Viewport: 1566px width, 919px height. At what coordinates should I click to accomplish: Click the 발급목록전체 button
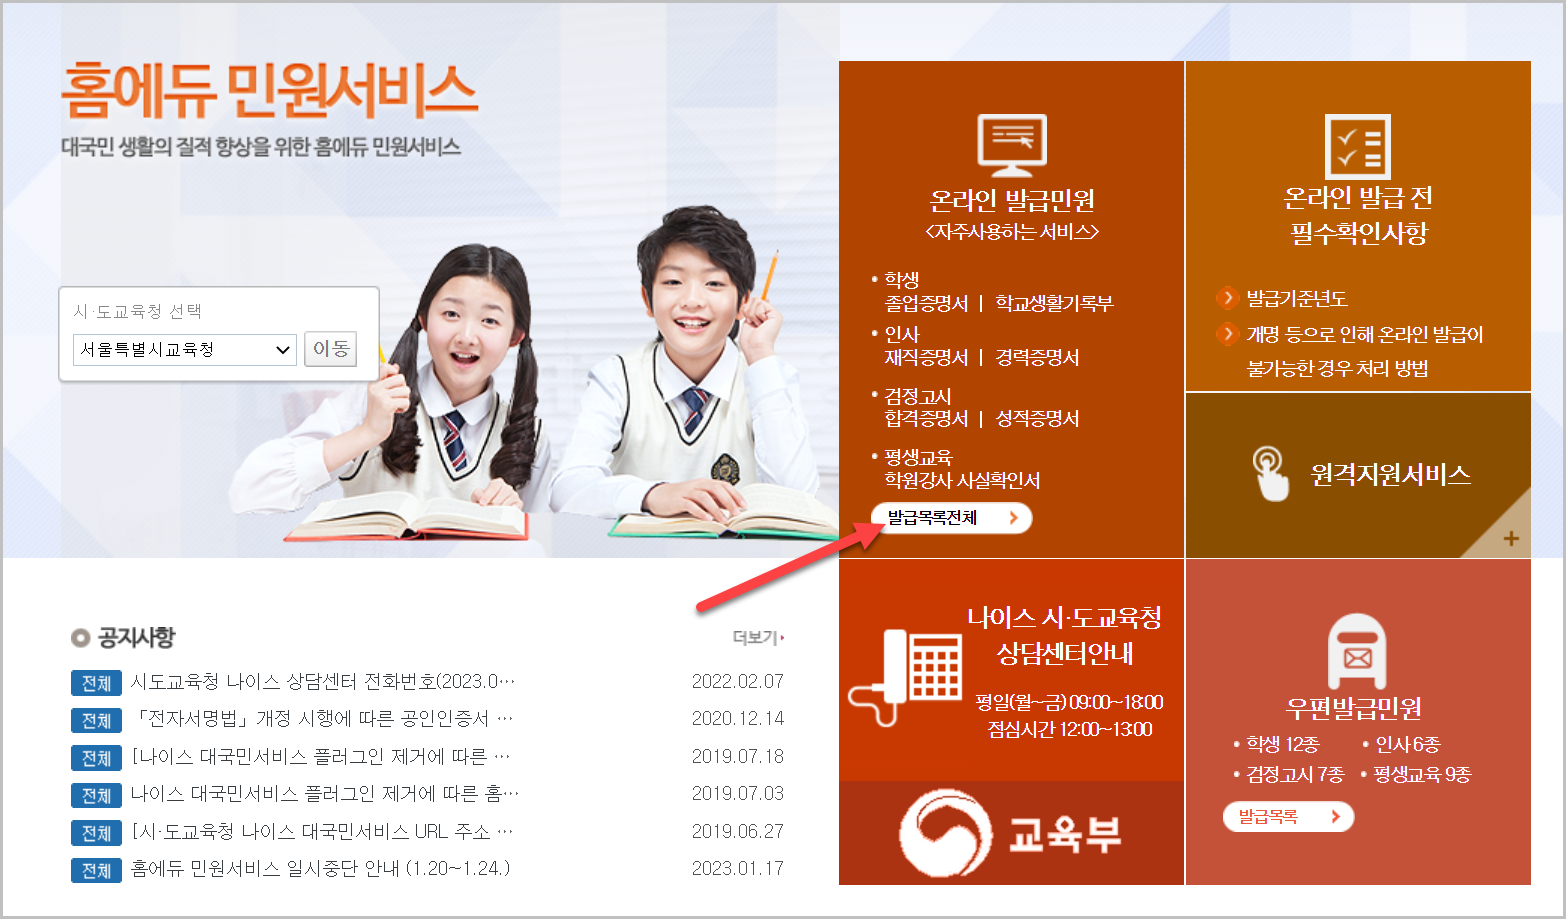point(952,518)
